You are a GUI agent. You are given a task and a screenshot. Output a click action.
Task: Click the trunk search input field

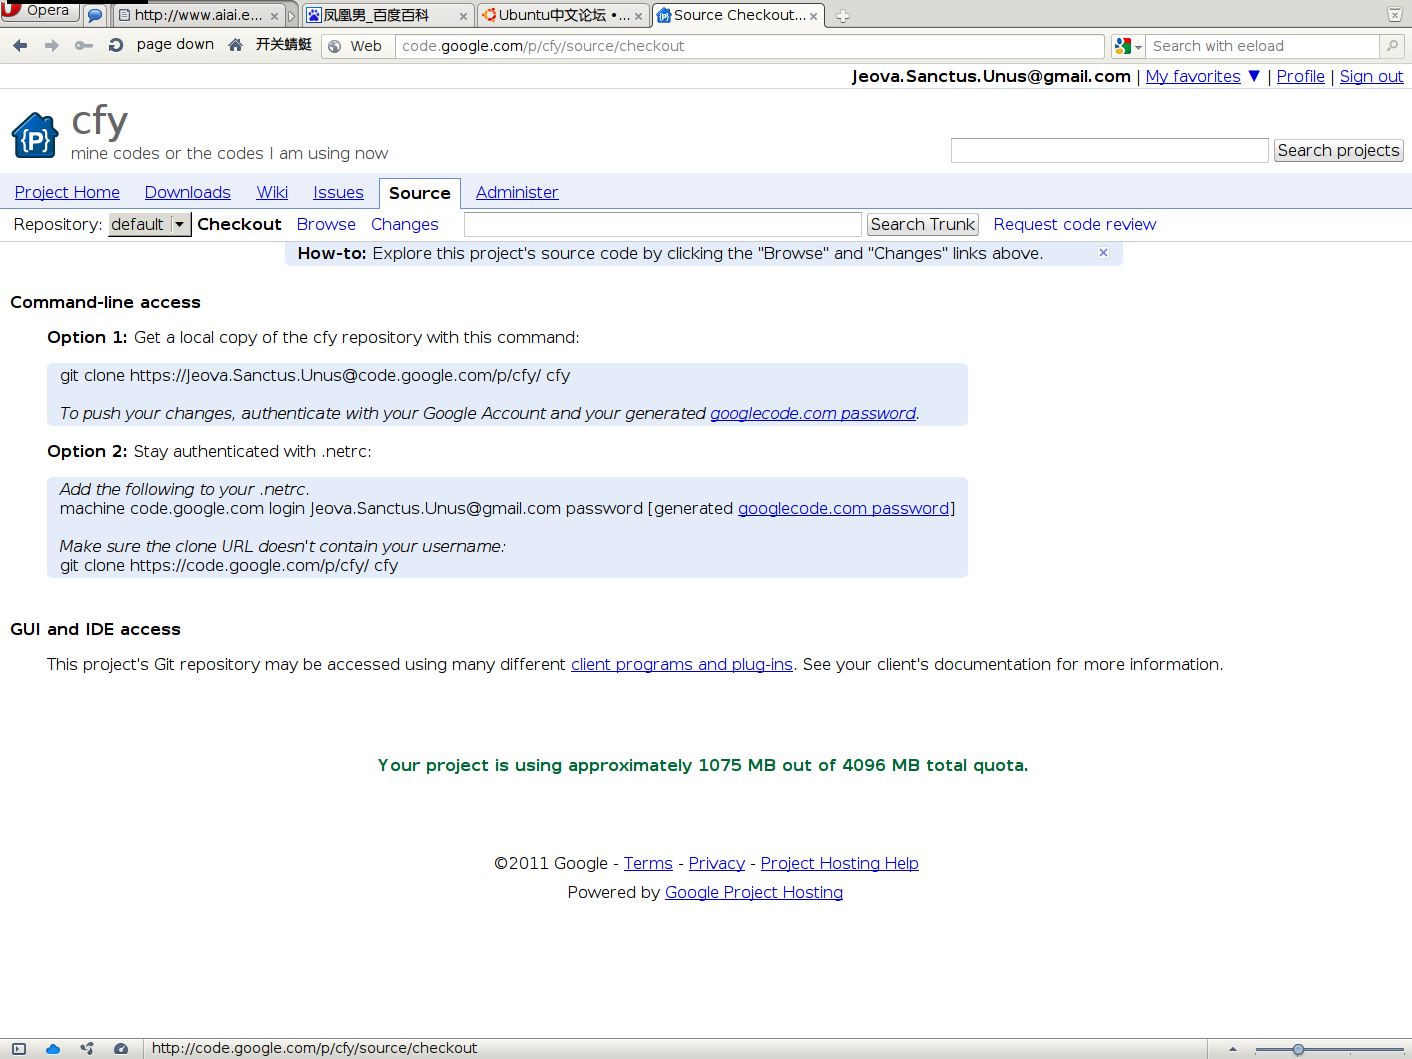click(663, 225)
